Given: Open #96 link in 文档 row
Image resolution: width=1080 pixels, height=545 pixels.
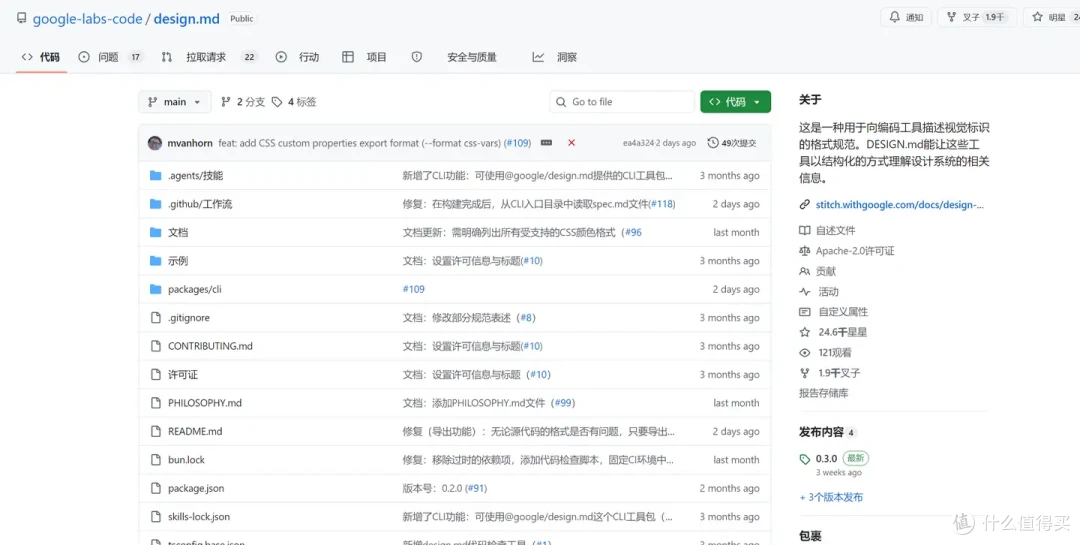Looking at the screenshot, I should [x=633, y=233].
